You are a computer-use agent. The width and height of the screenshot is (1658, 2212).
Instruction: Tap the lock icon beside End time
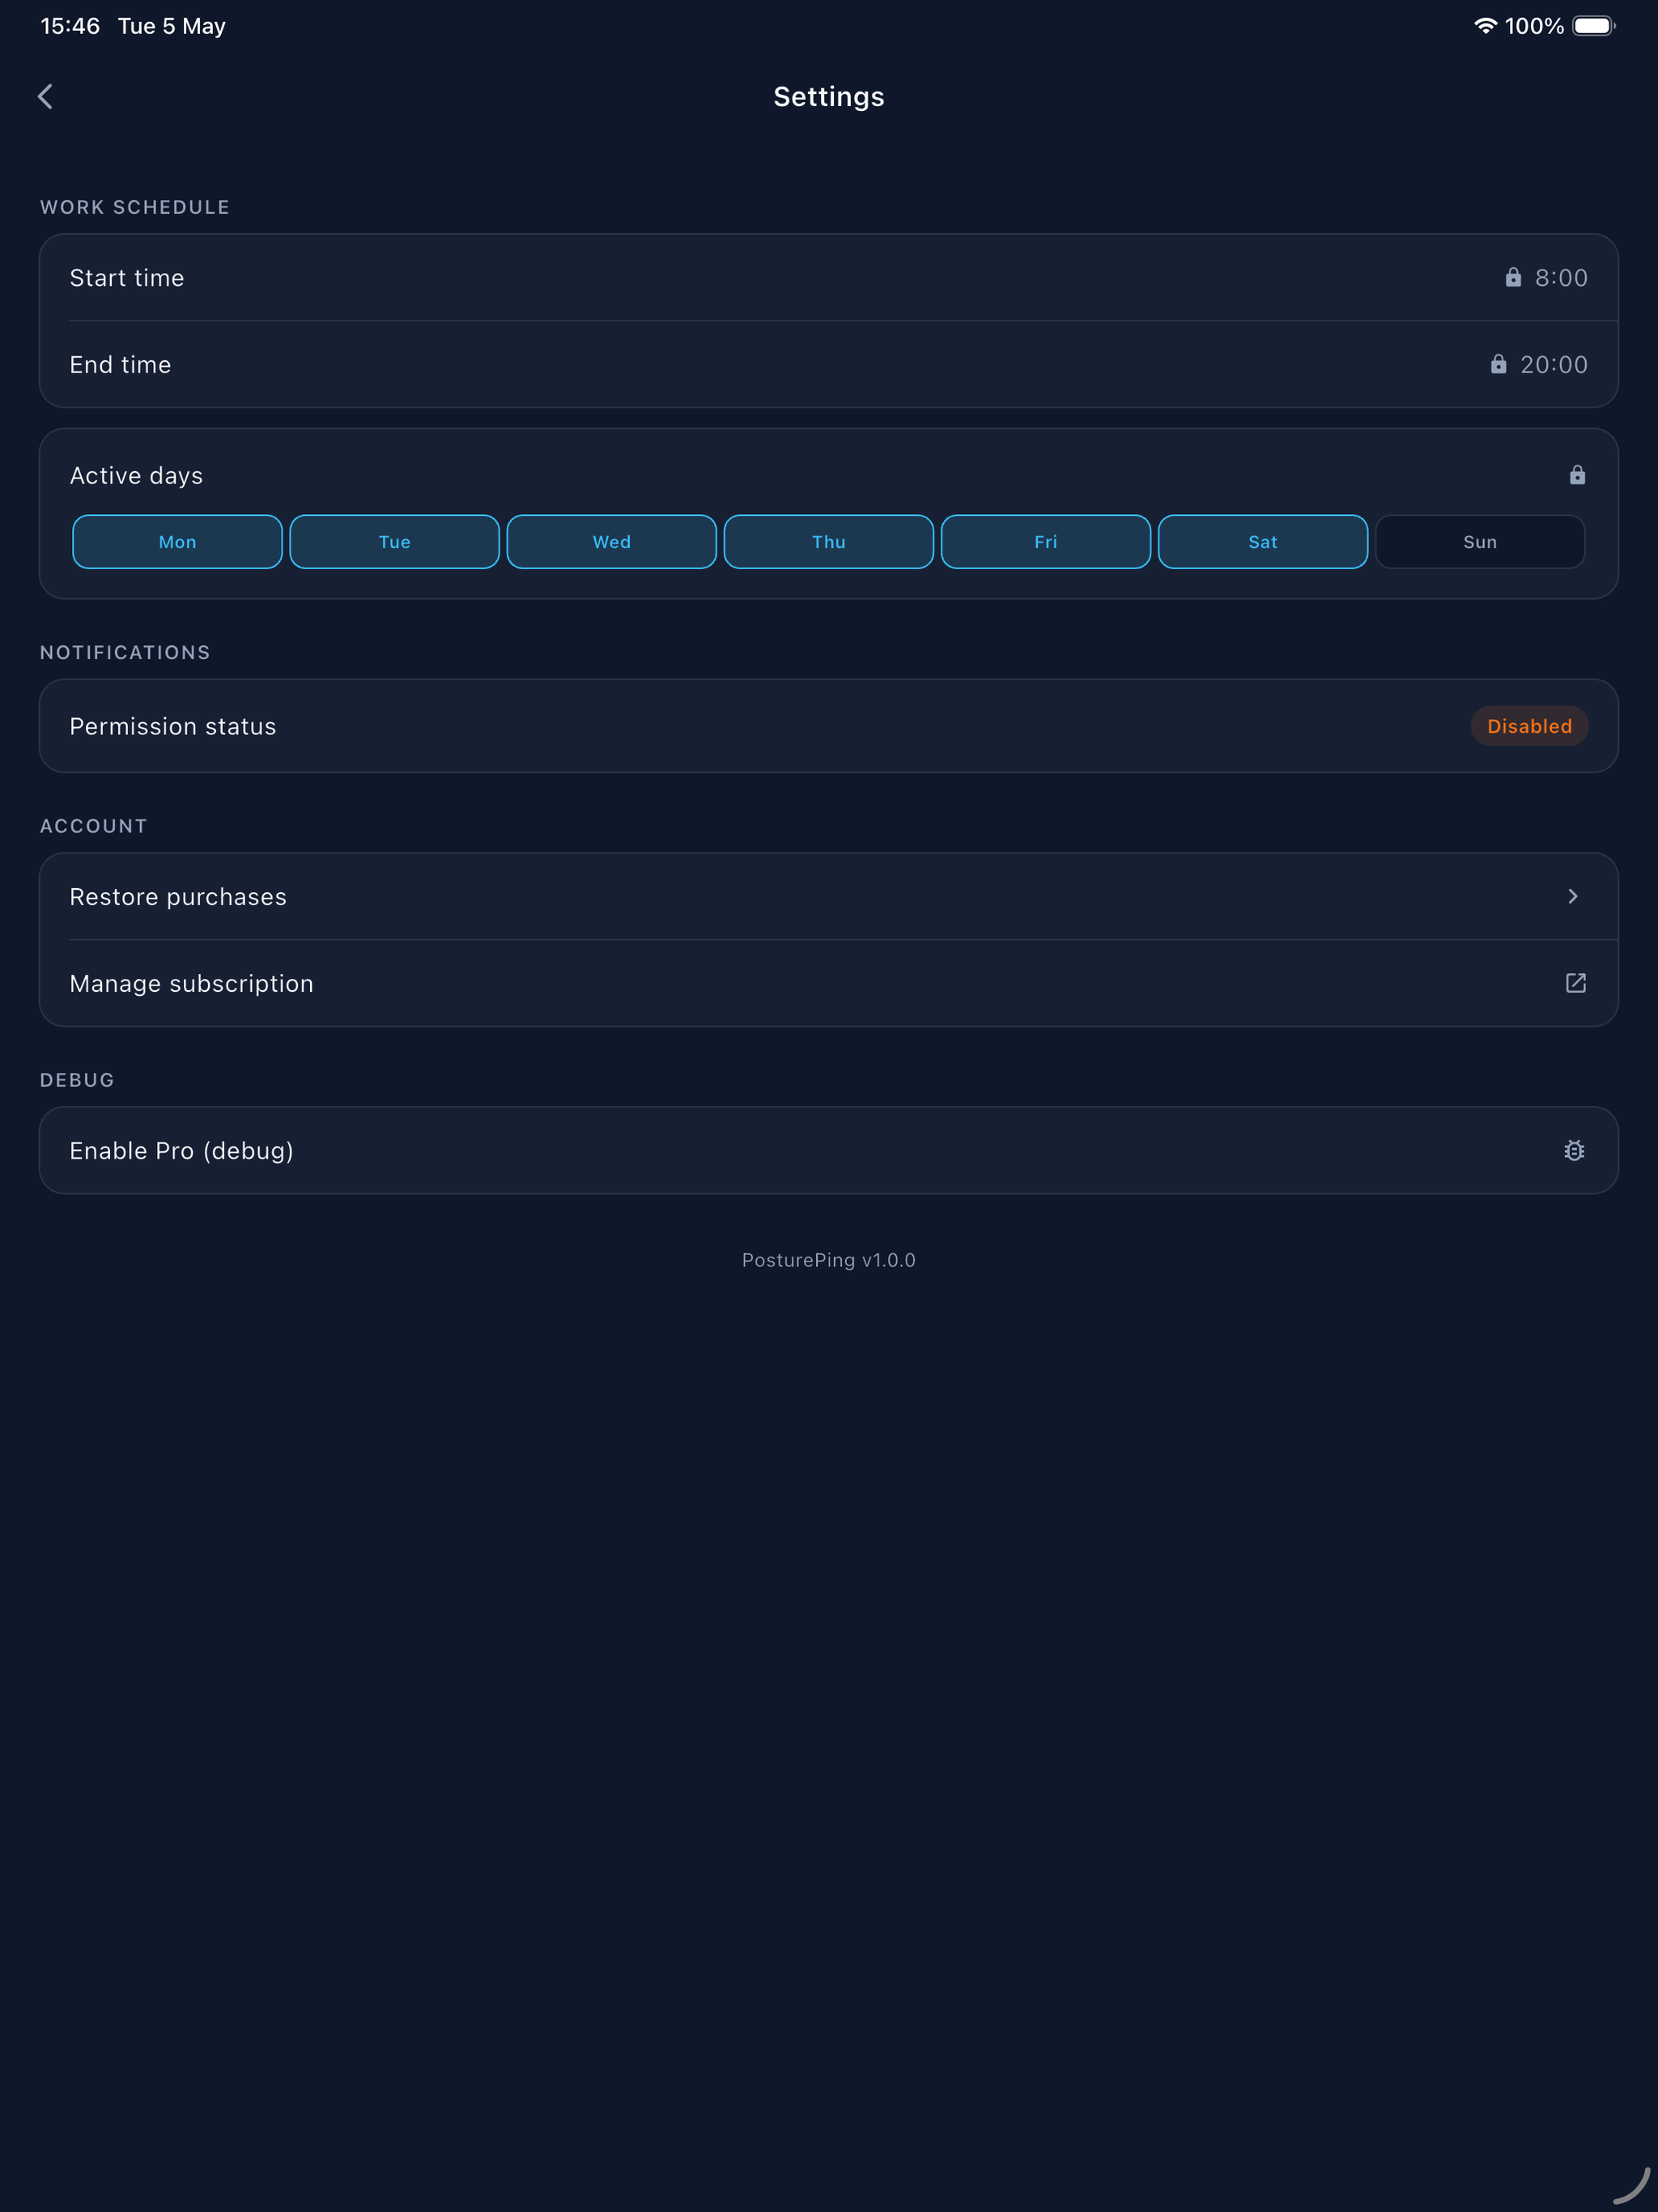click(x=1498, y=364)
